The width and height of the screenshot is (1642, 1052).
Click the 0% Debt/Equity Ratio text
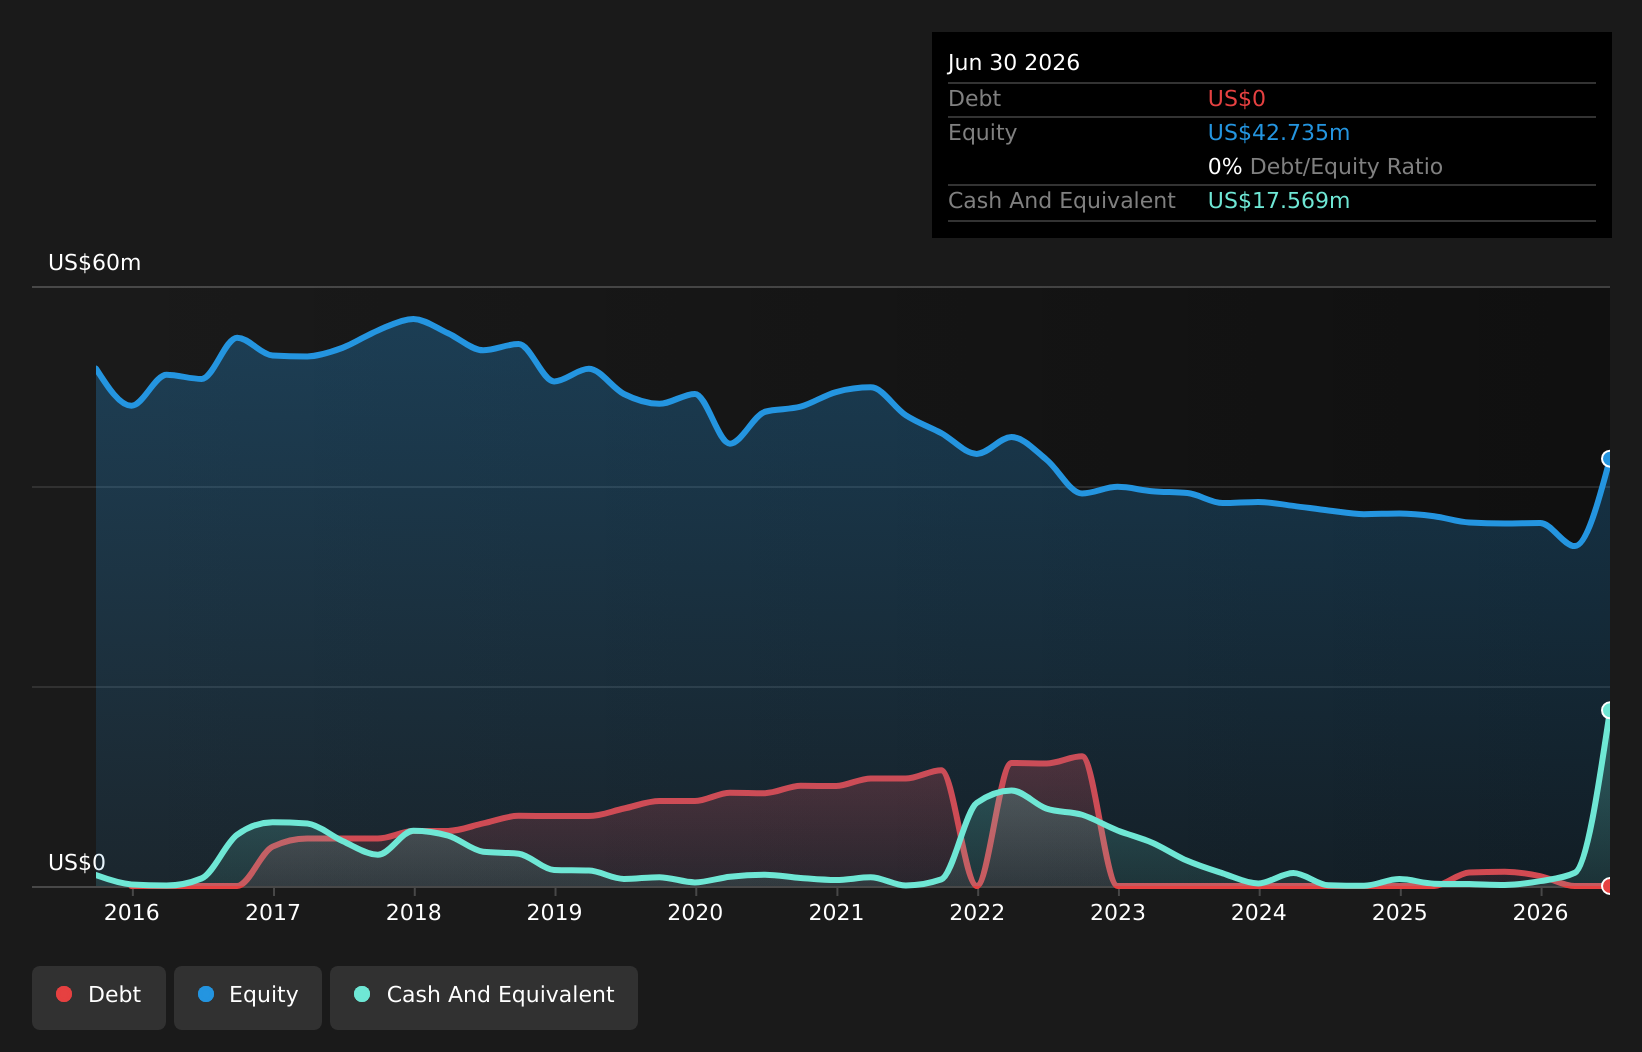pyautogui.click(x=1325, y=167)
